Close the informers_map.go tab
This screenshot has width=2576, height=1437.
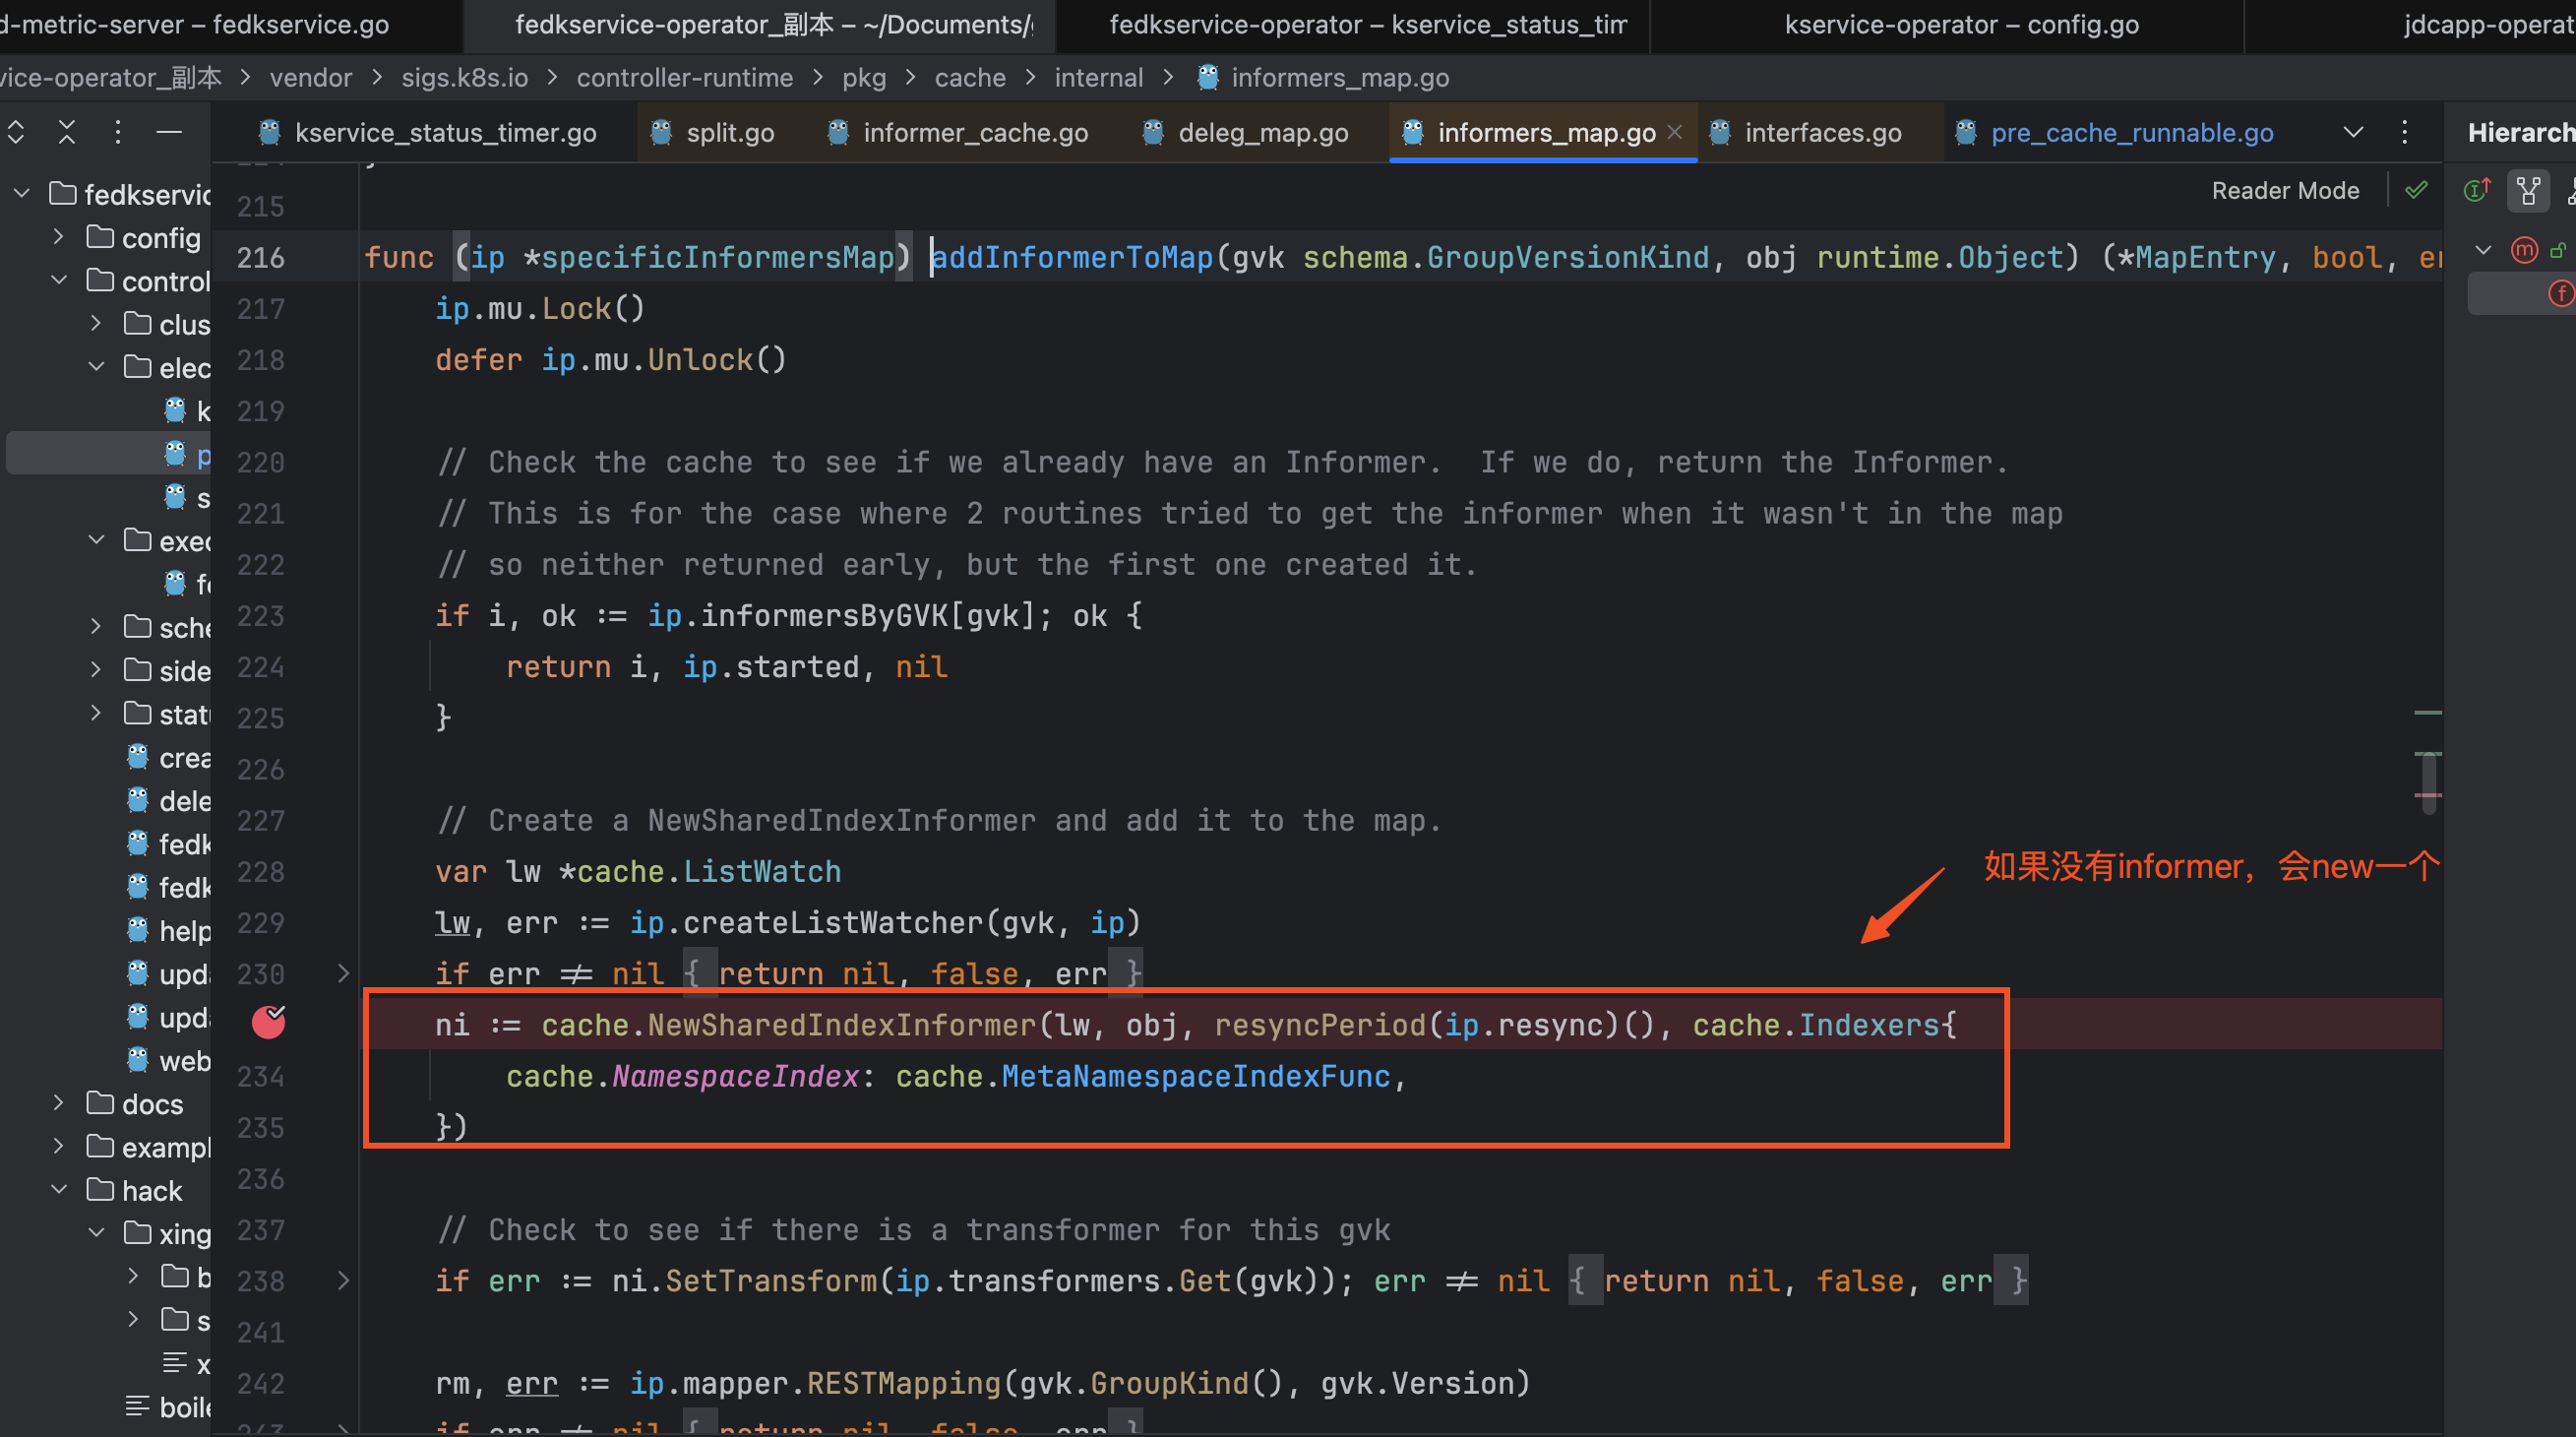coord(1675,132)
